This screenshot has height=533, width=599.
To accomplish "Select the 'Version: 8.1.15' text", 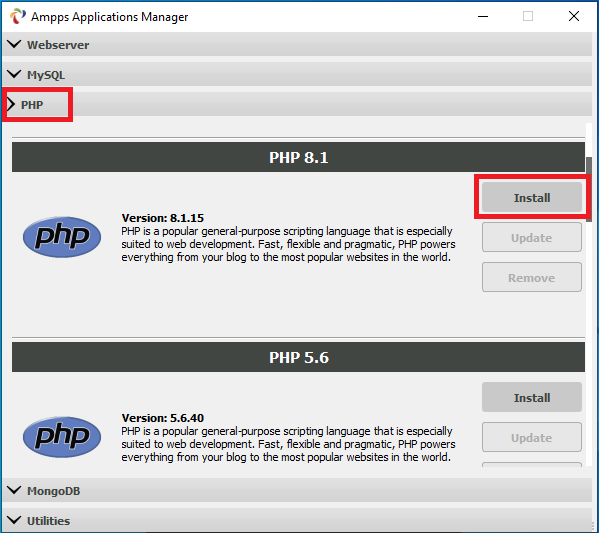I will tap(163, 218).
